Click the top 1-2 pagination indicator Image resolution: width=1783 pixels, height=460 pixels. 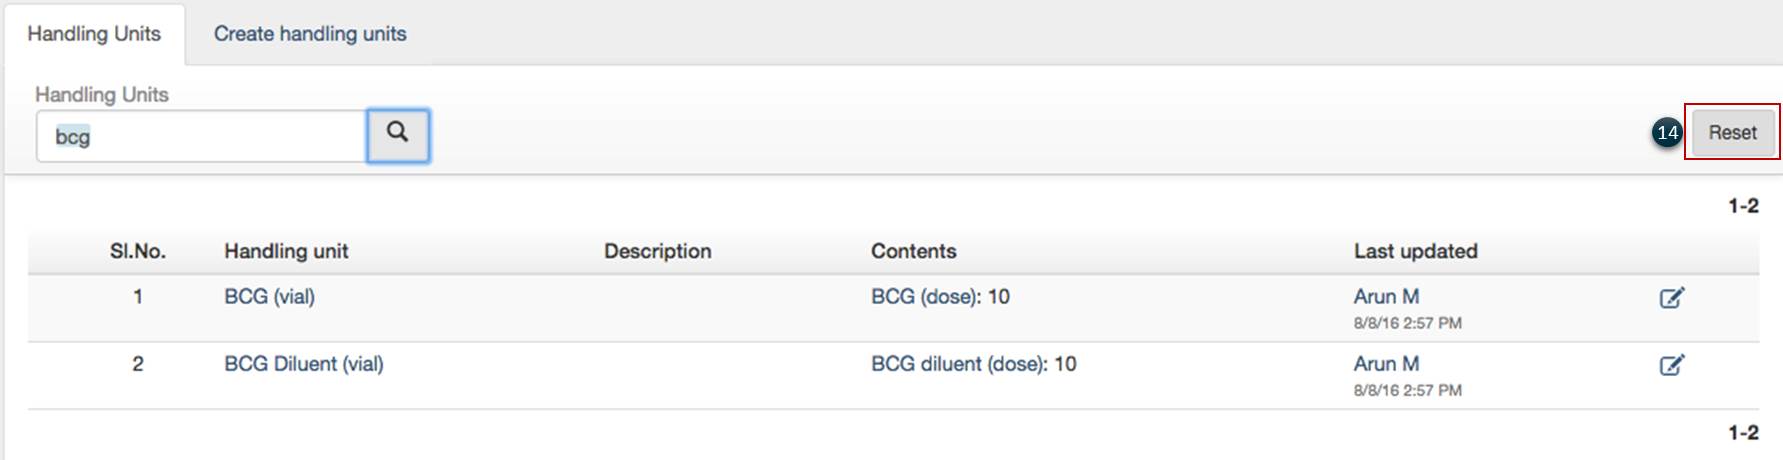(1742, 206)
